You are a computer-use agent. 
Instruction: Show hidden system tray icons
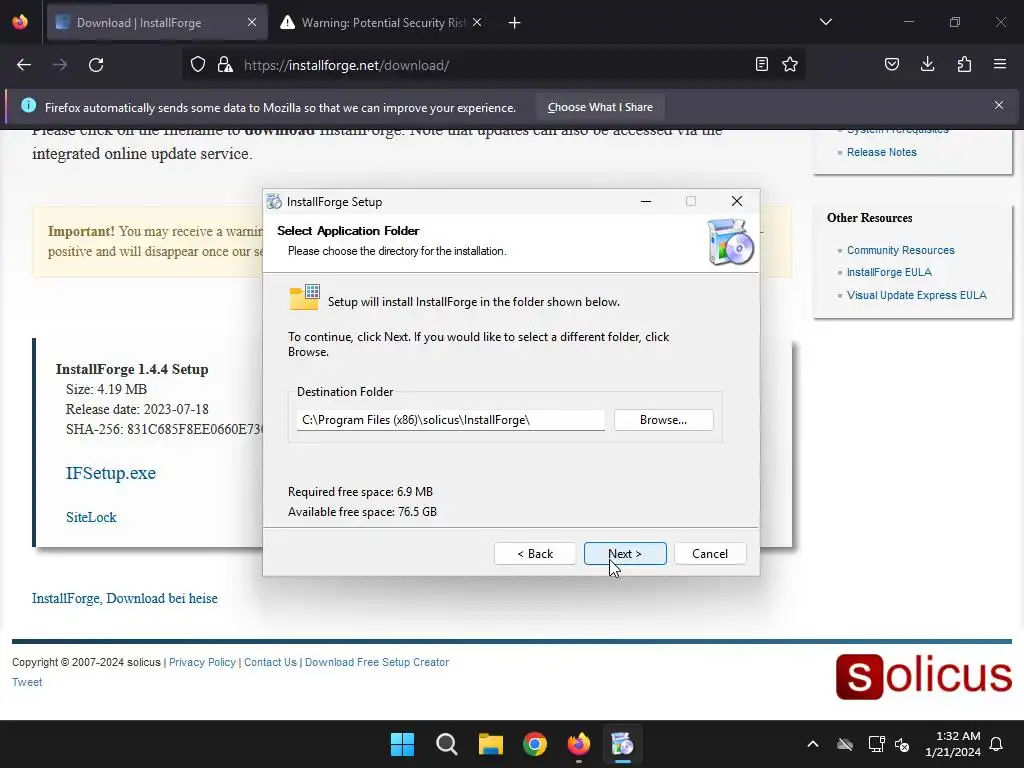pos(813,744)
